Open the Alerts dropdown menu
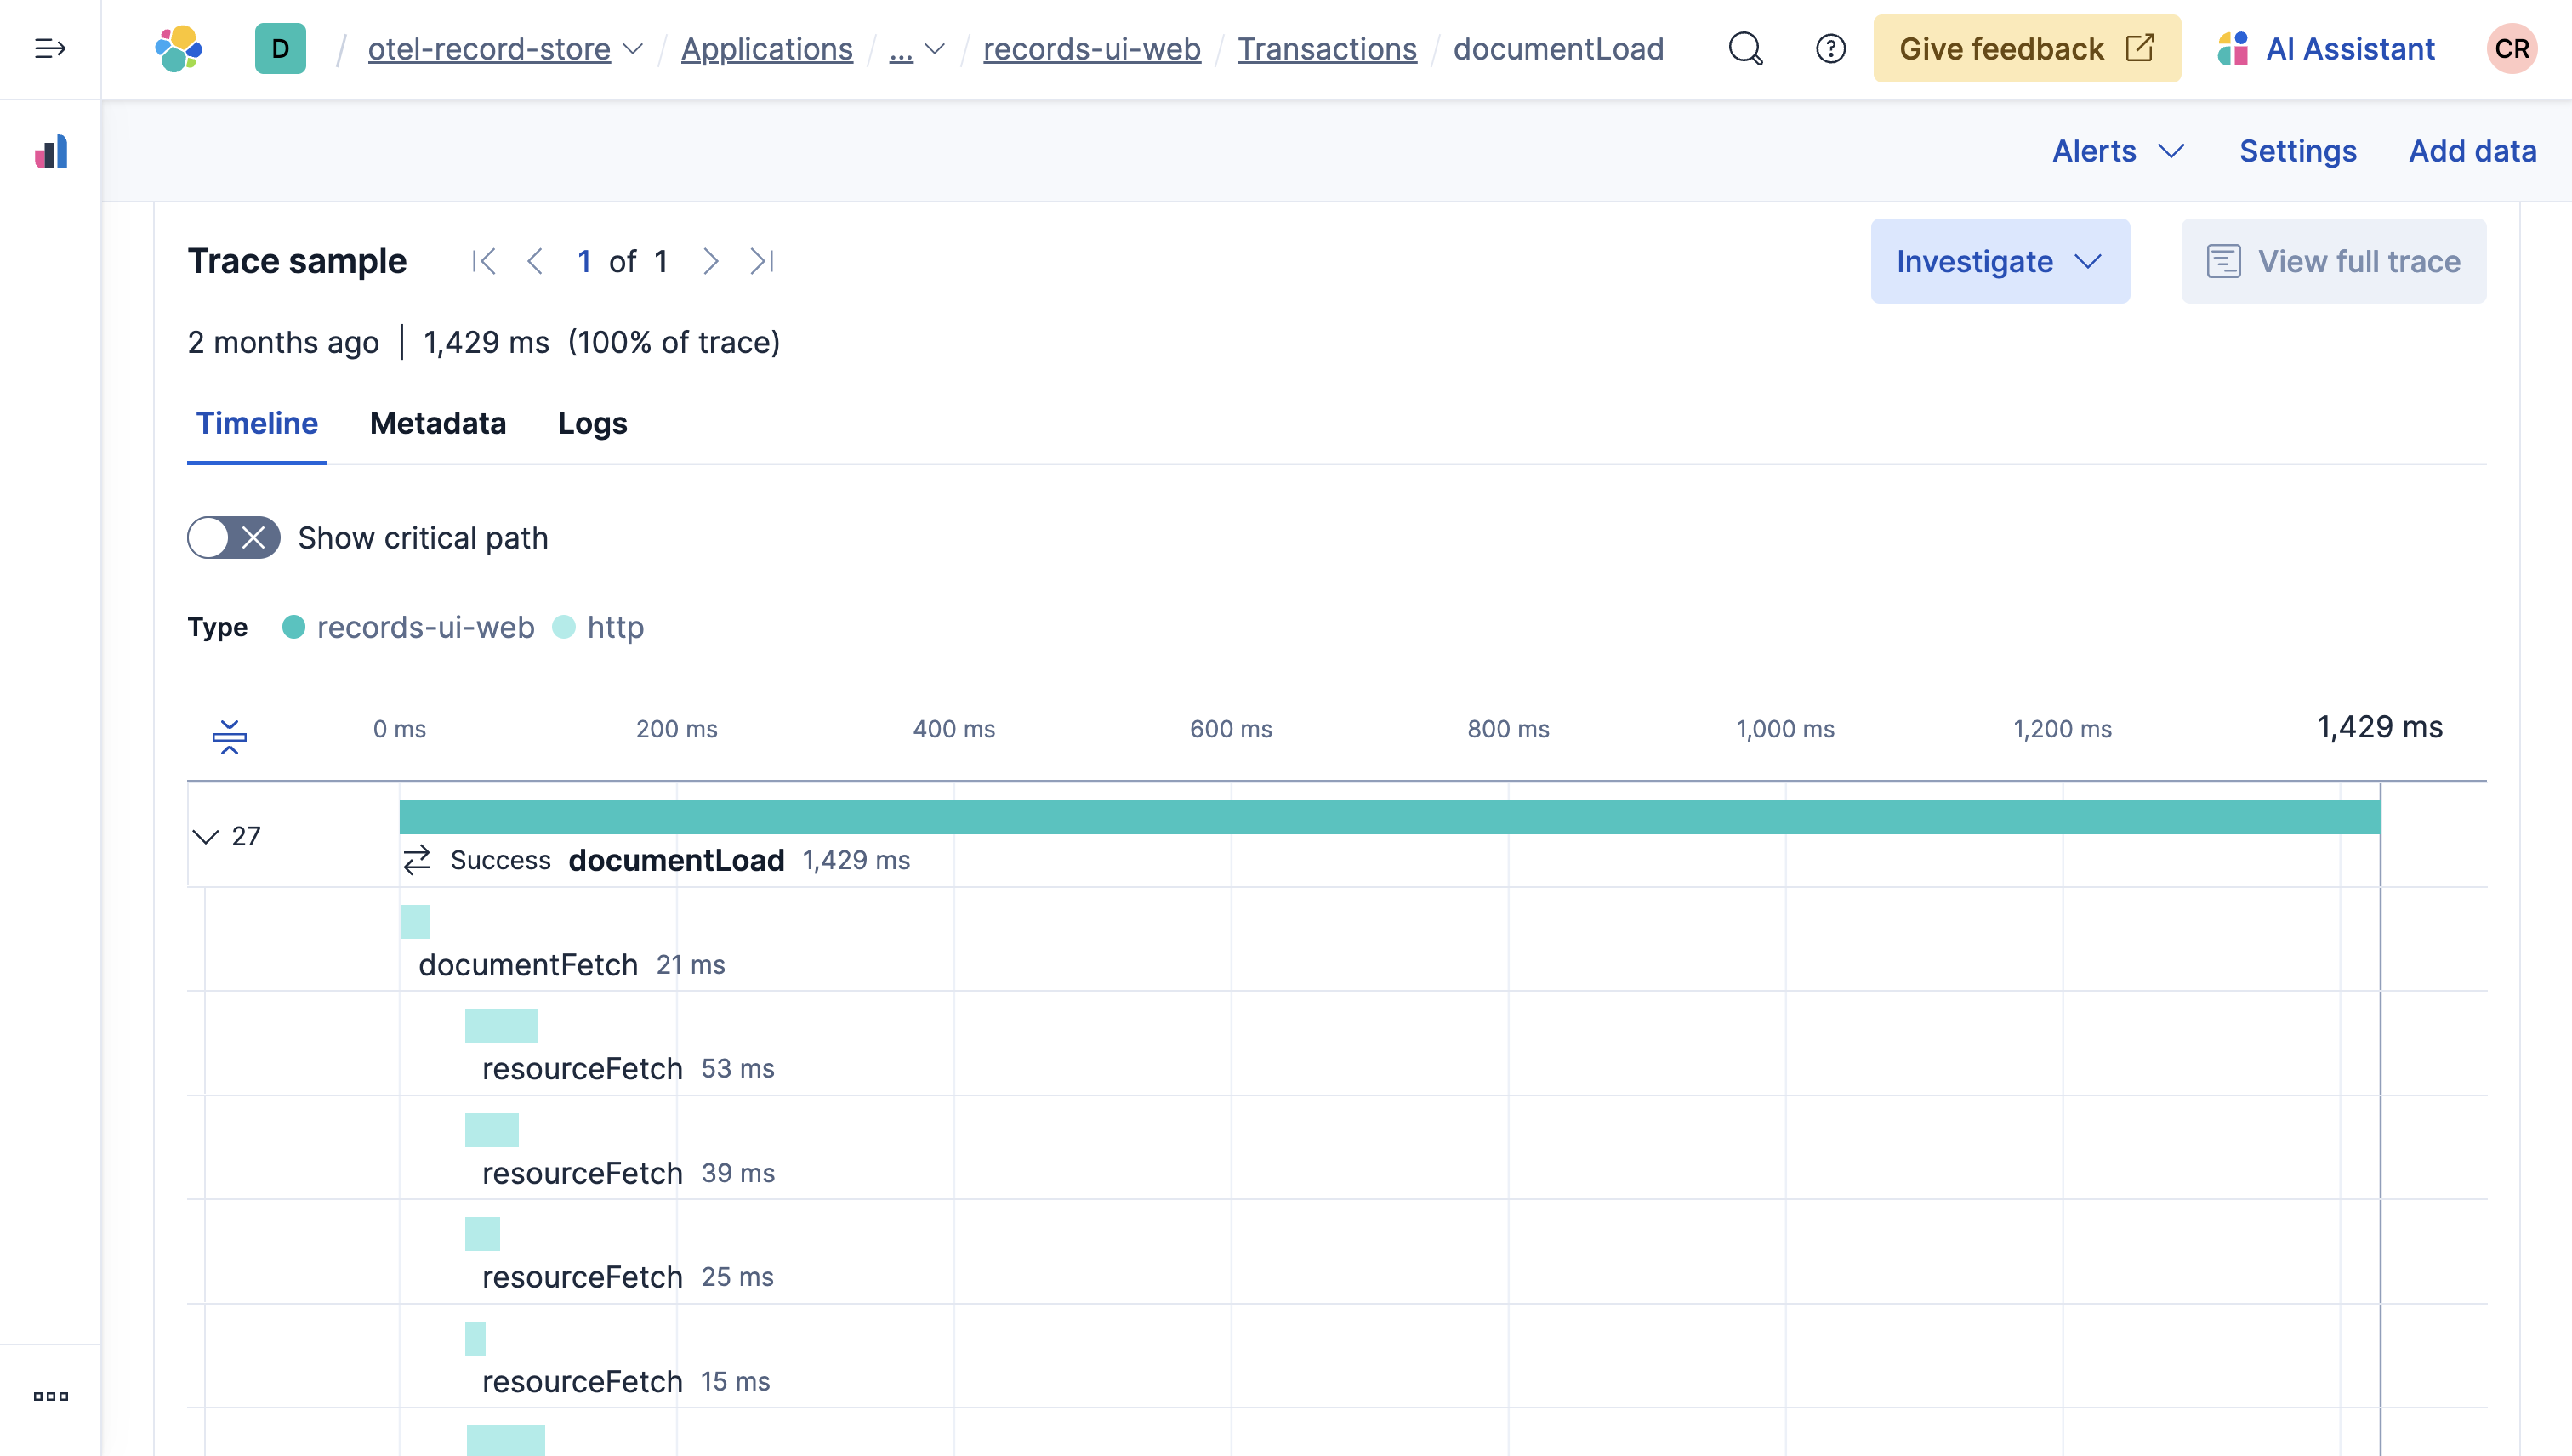The image size is (2572, 1456). pos(2117,151)
